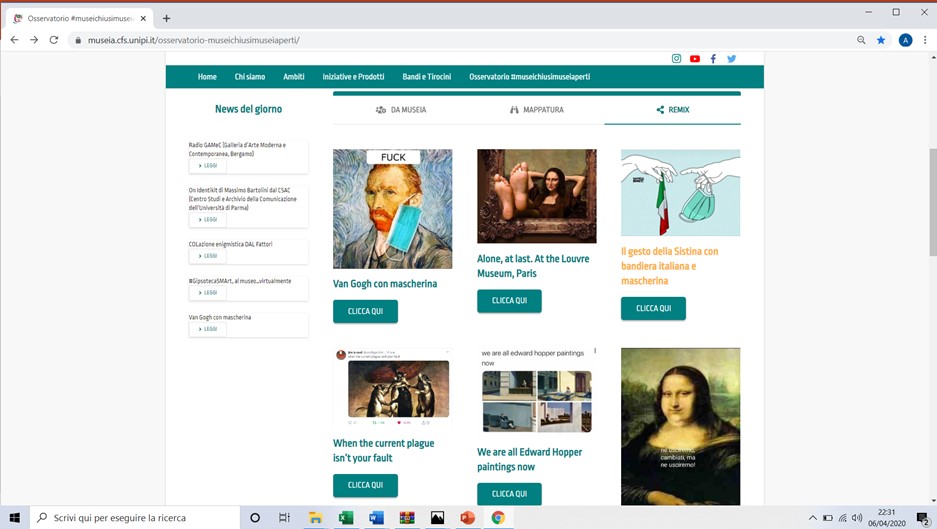Open PowerPoint from the taskbar
Image resolution: width=937 pixels, height=529 pixels.
(x=467, y=517)
